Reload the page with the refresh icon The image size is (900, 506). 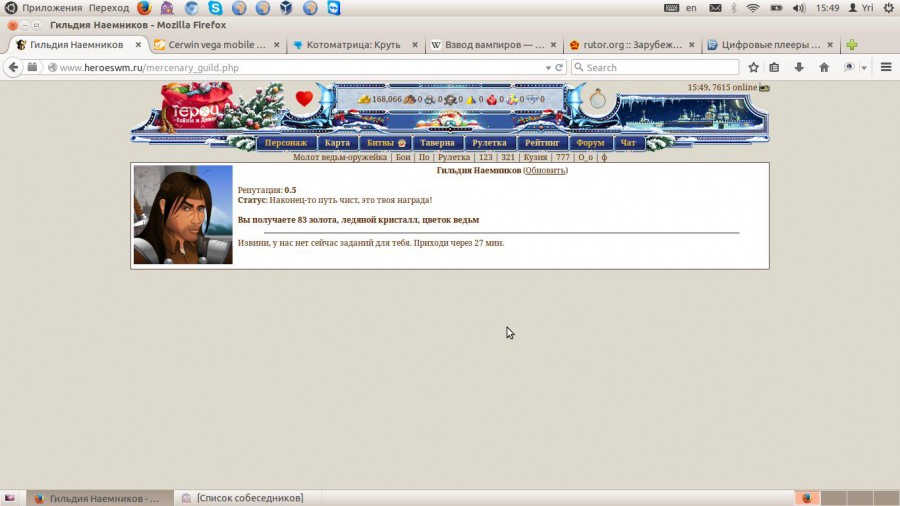(559, 67)
